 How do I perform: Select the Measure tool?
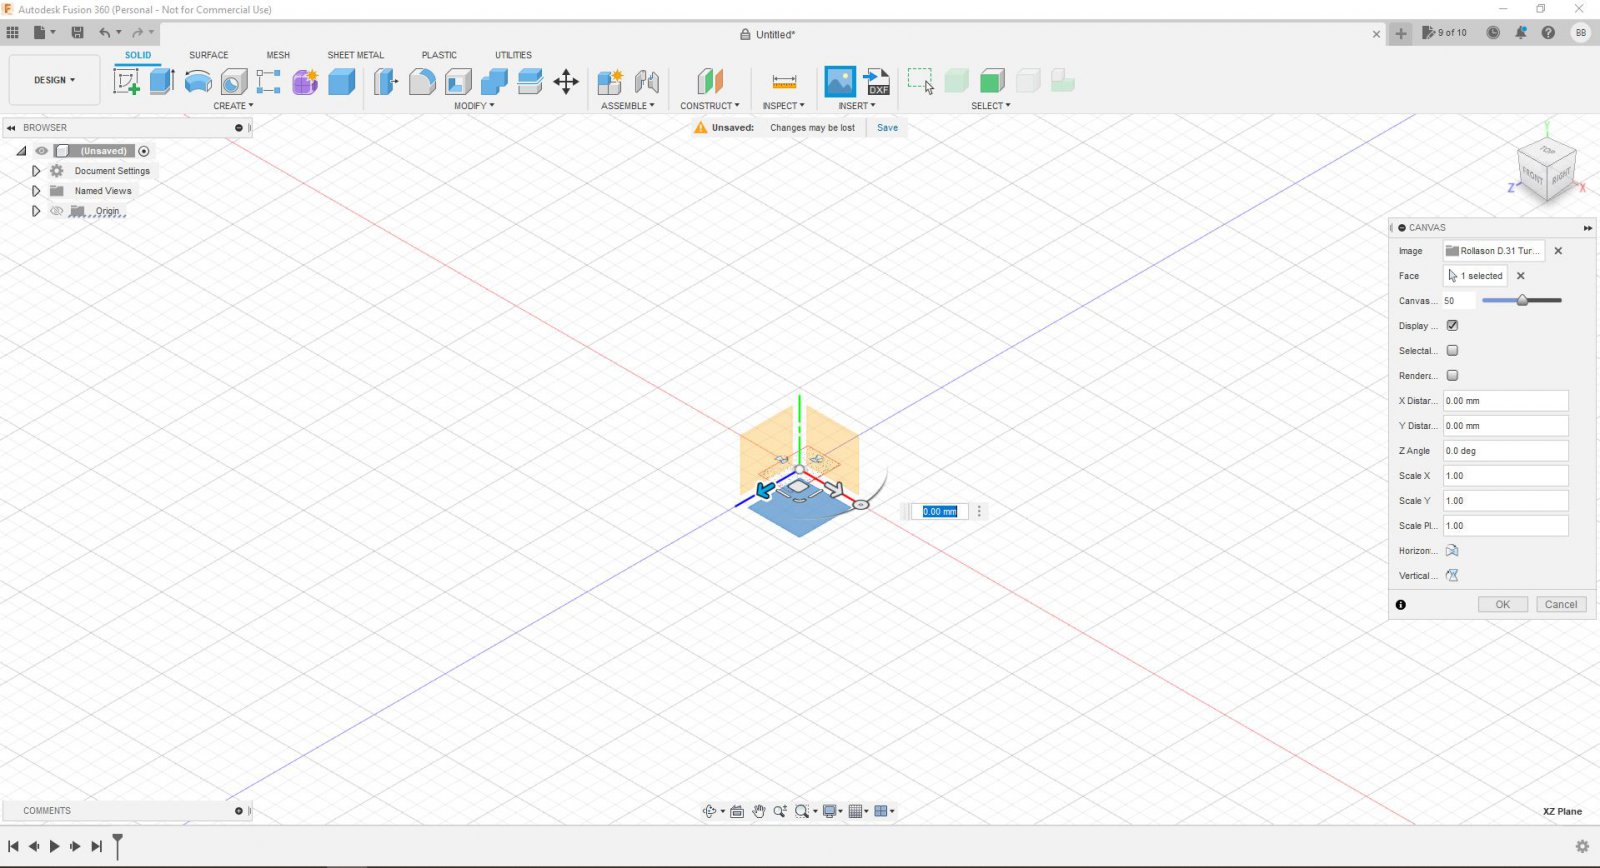(784, 81)
